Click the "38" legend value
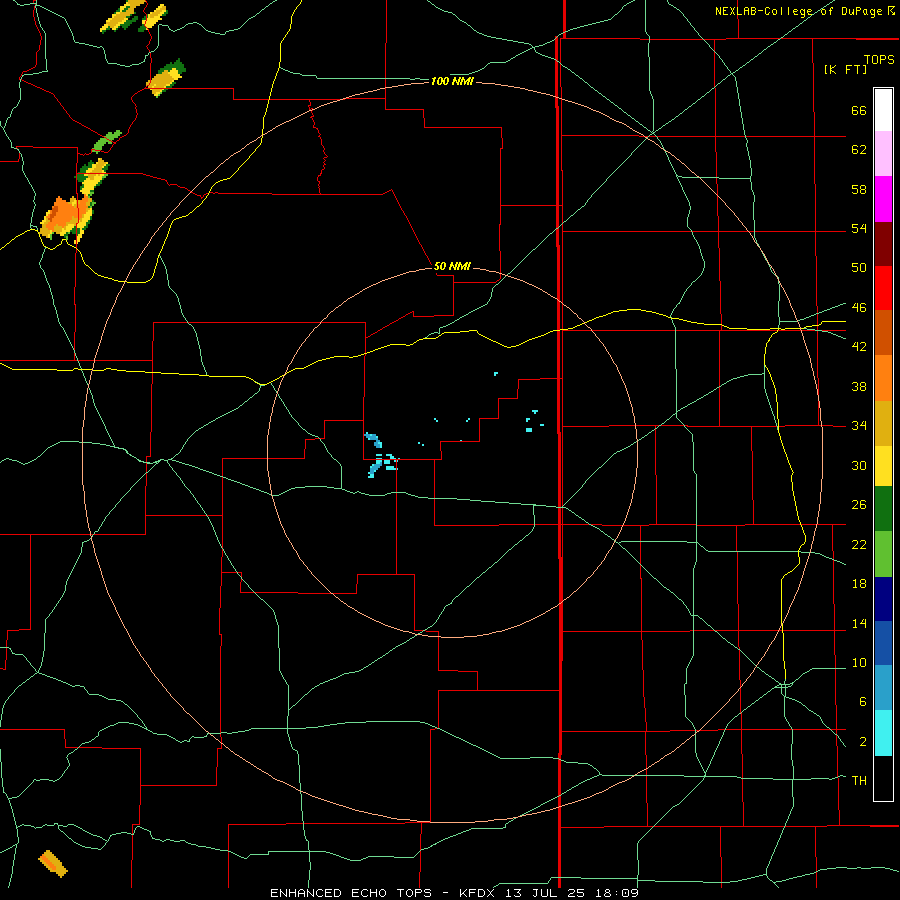The height and width of the screenshot is (900, 900). [859, 386]
